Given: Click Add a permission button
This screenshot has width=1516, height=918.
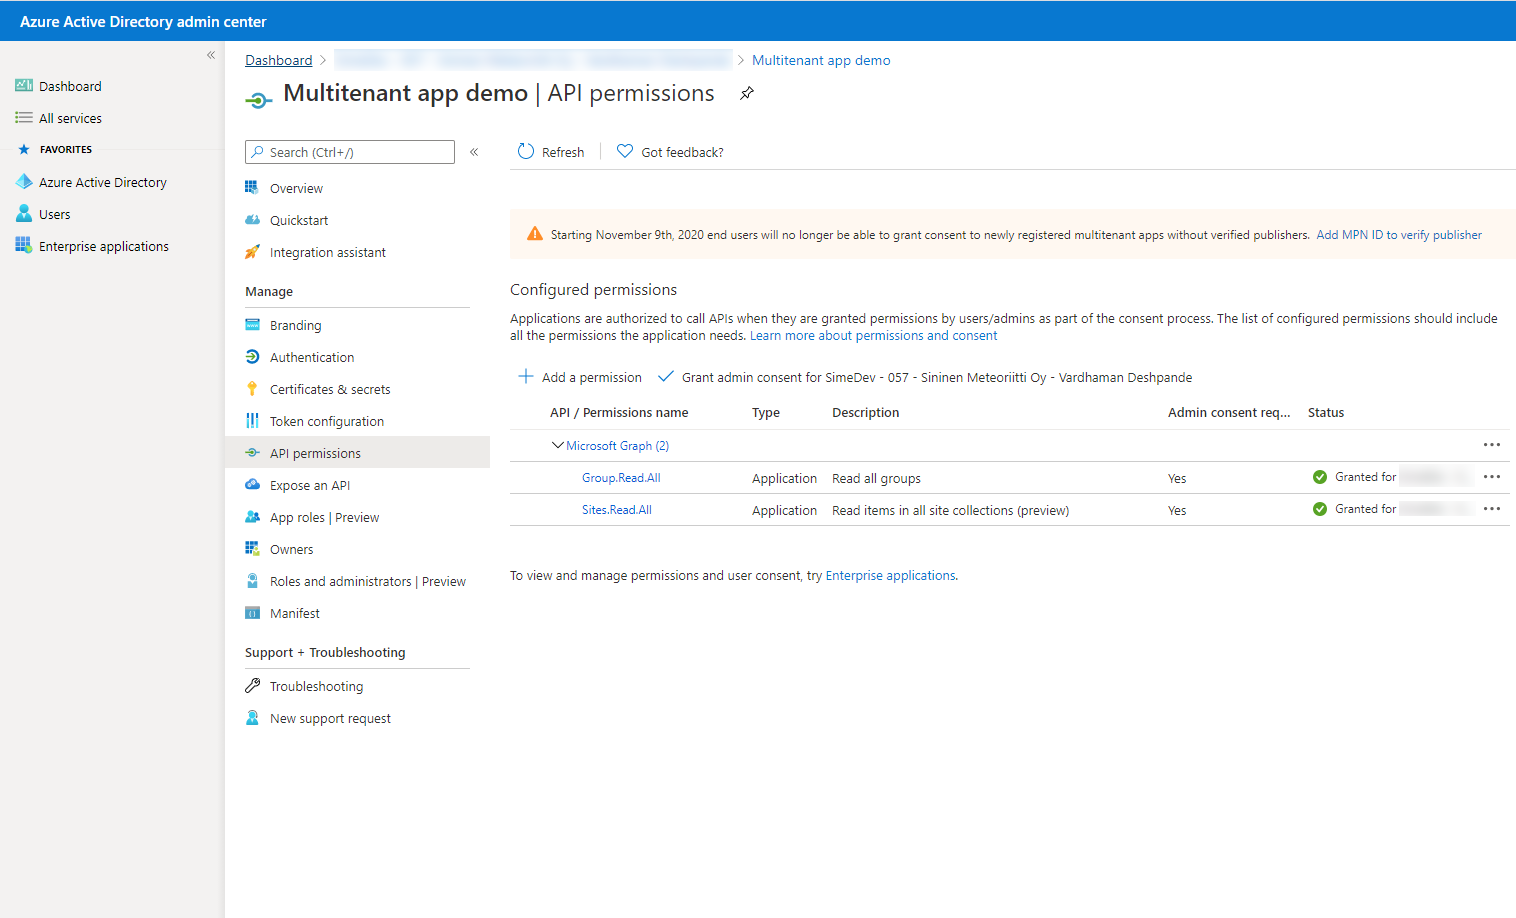Looking at the screenshot, I should pyautogui.click(x=580, y=377).
